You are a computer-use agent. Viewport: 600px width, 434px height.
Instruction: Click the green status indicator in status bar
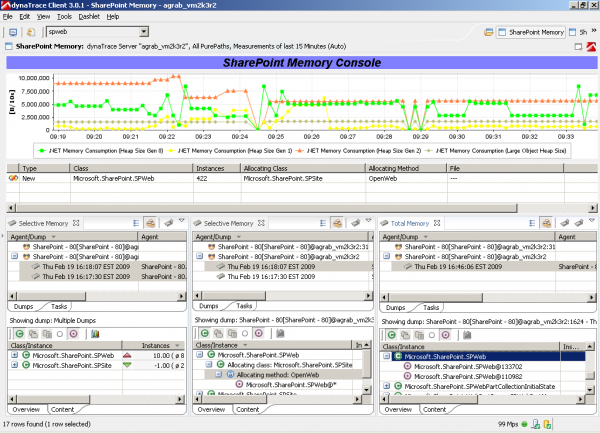[x=524, y=424]
